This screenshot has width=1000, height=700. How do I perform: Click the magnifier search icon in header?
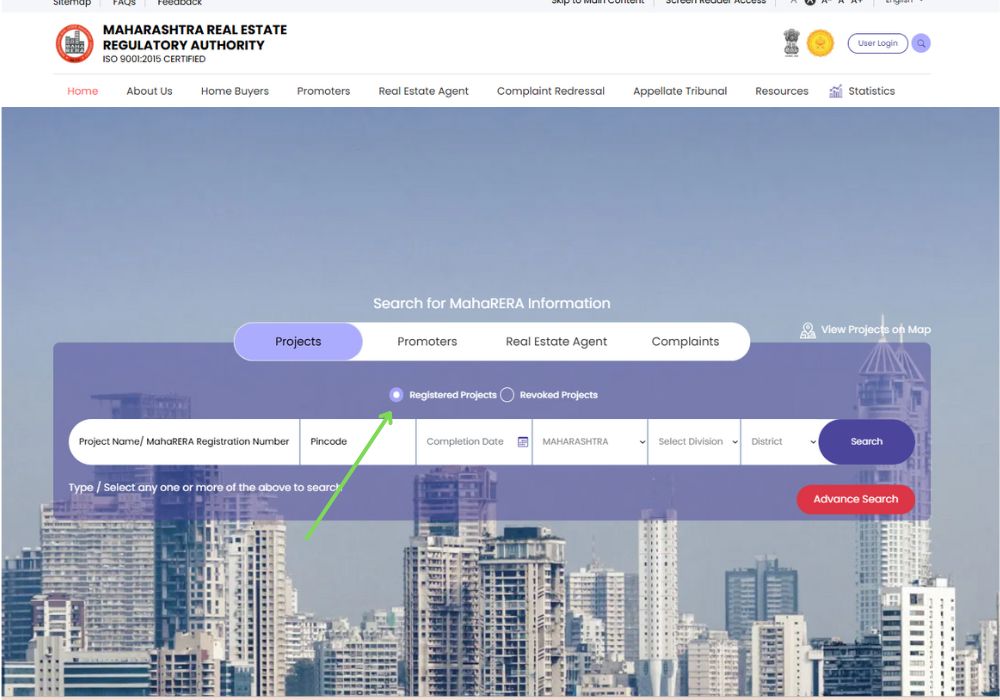tap(920, 43)
